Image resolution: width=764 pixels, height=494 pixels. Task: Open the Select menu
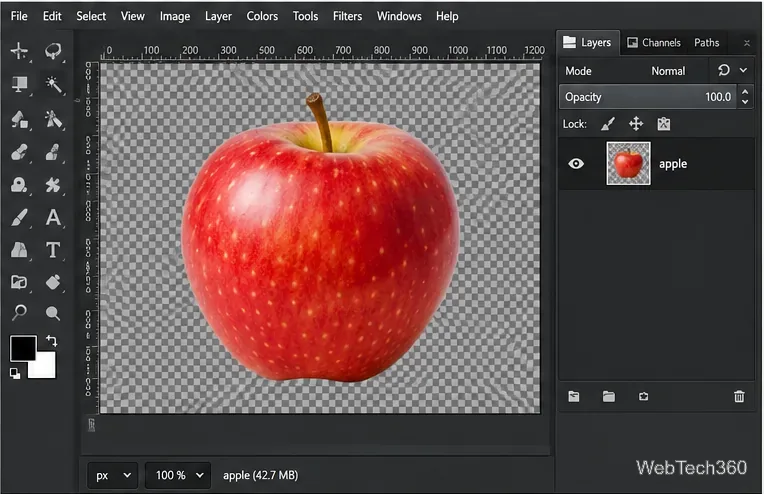(91, 16)
